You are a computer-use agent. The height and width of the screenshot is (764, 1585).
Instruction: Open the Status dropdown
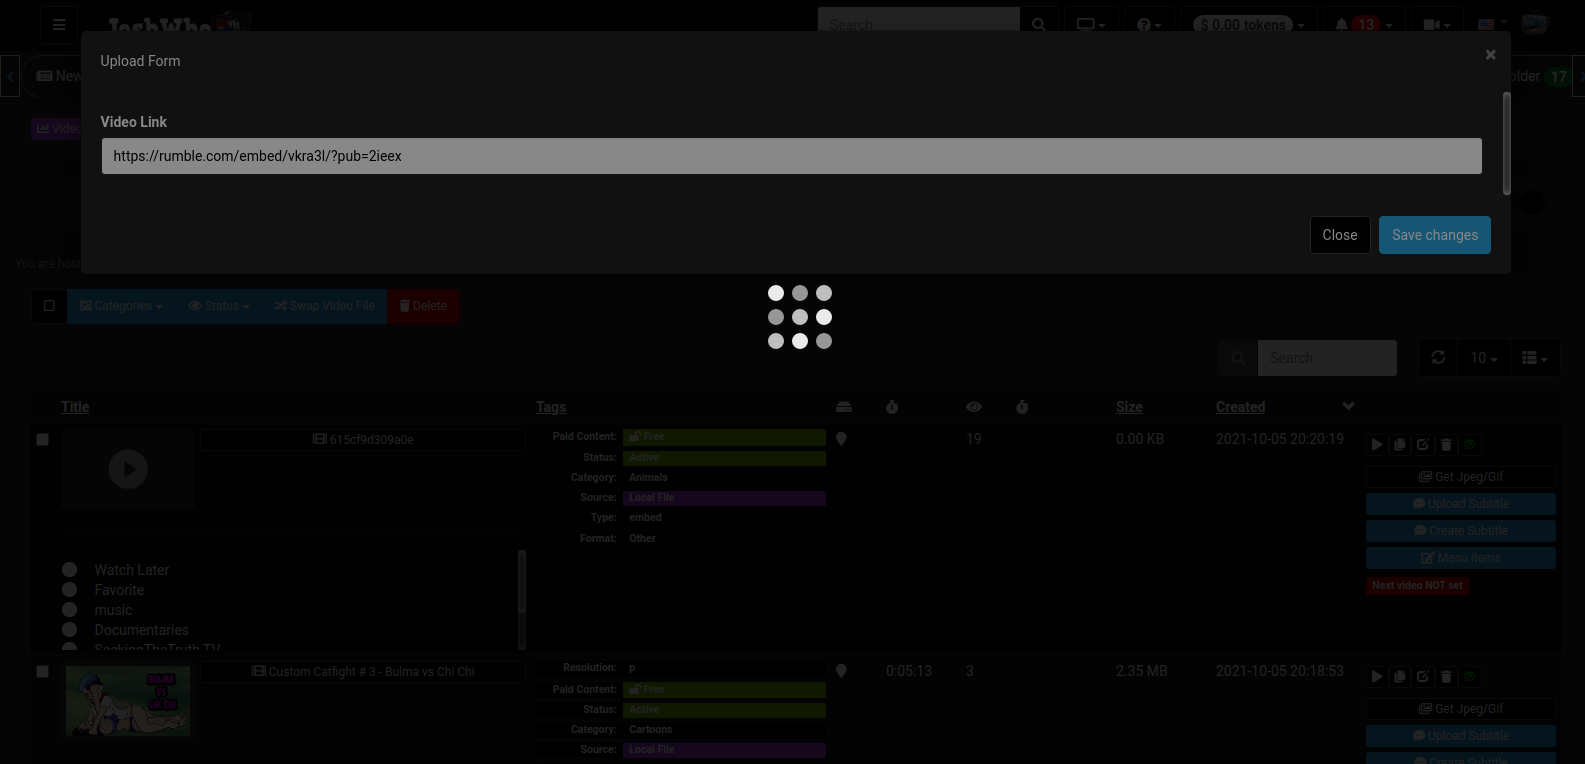point(218,306)
